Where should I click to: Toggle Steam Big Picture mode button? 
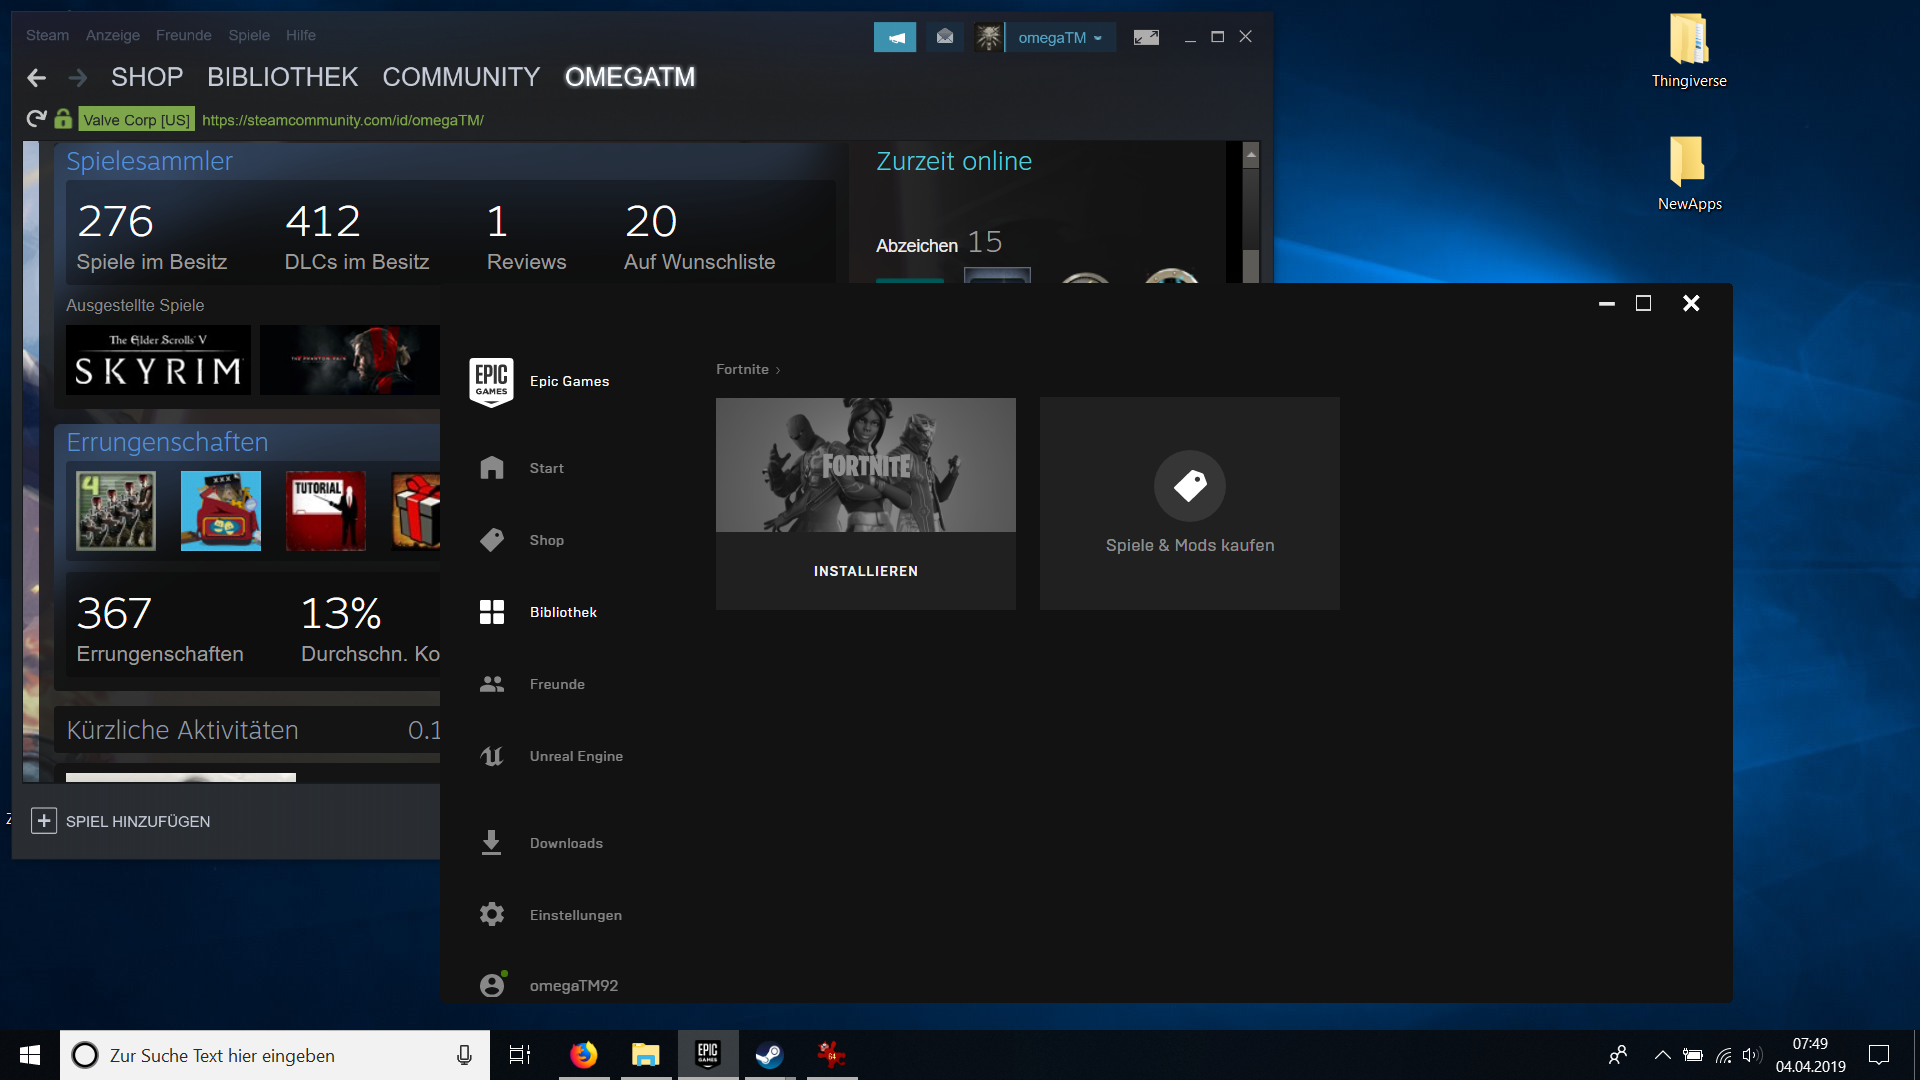click(x=1146, y=37)
